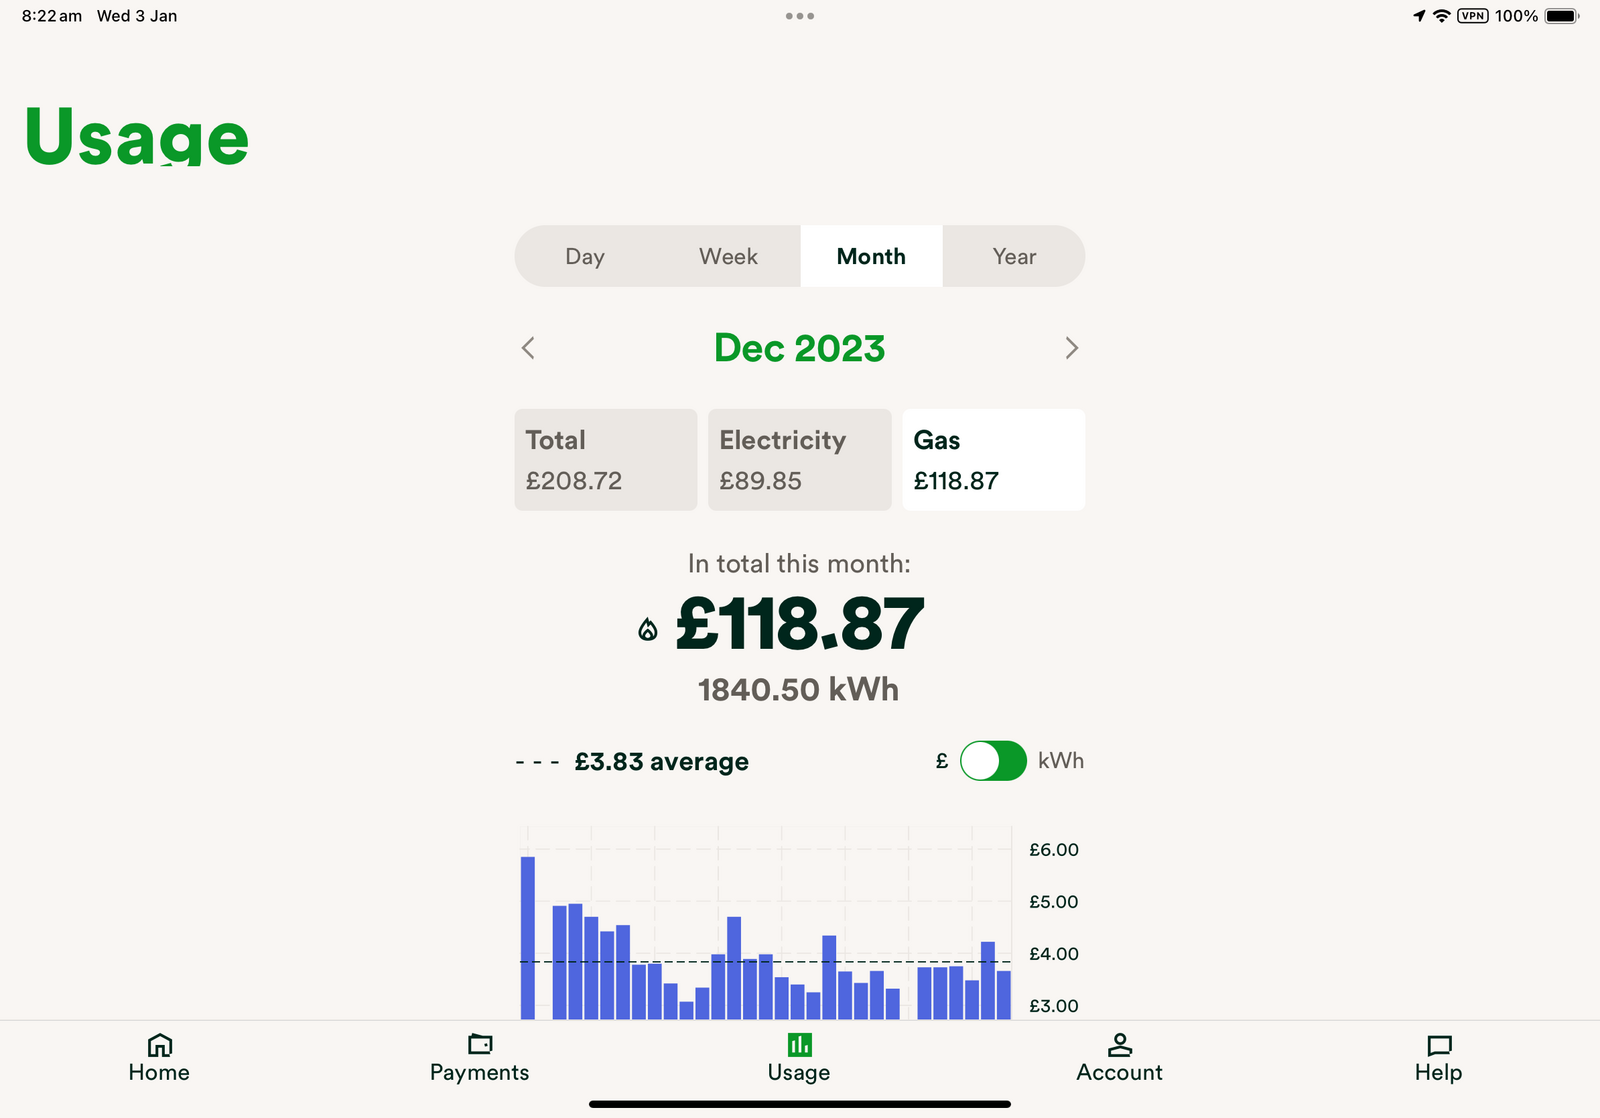This screenshot has width=1600, height=1118.
Task: Open the Help chat icon
Action: pyautogui.click(x=1438, y=1046)
